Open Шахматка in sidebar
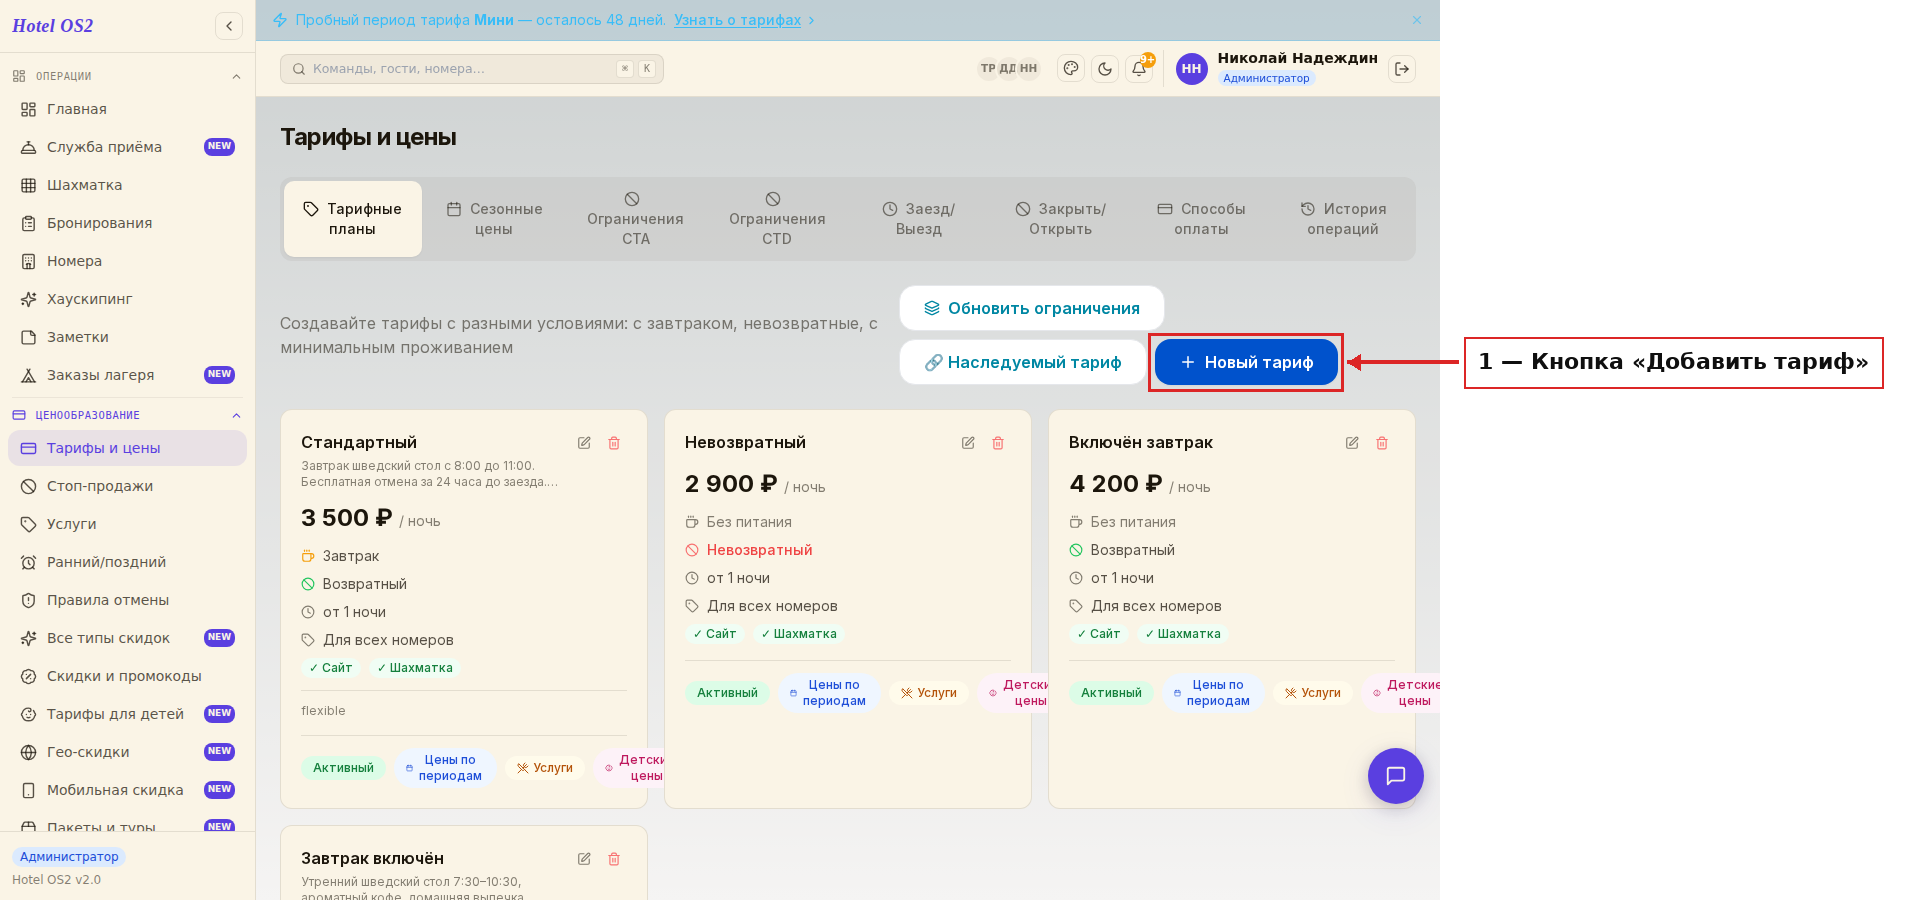 [x=127, y=185]
